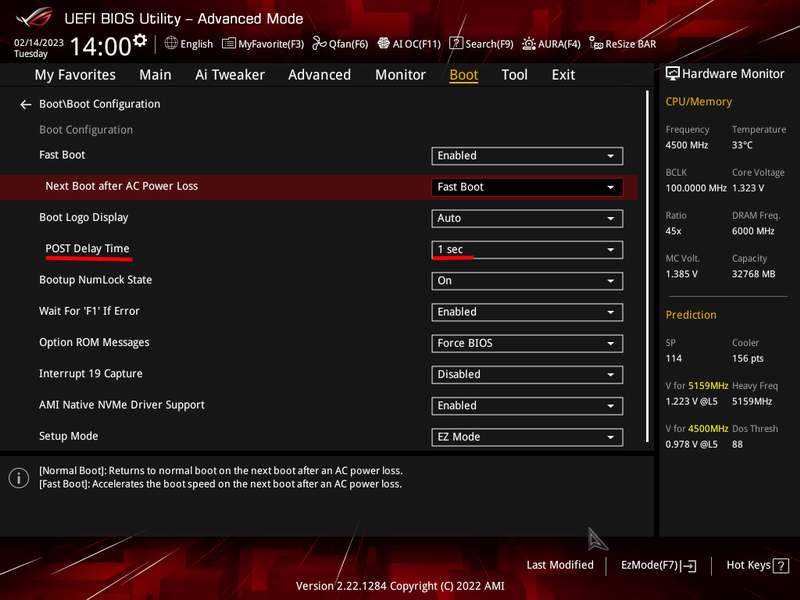
Task: Open the Tool tab
Action: coord(514,75)
